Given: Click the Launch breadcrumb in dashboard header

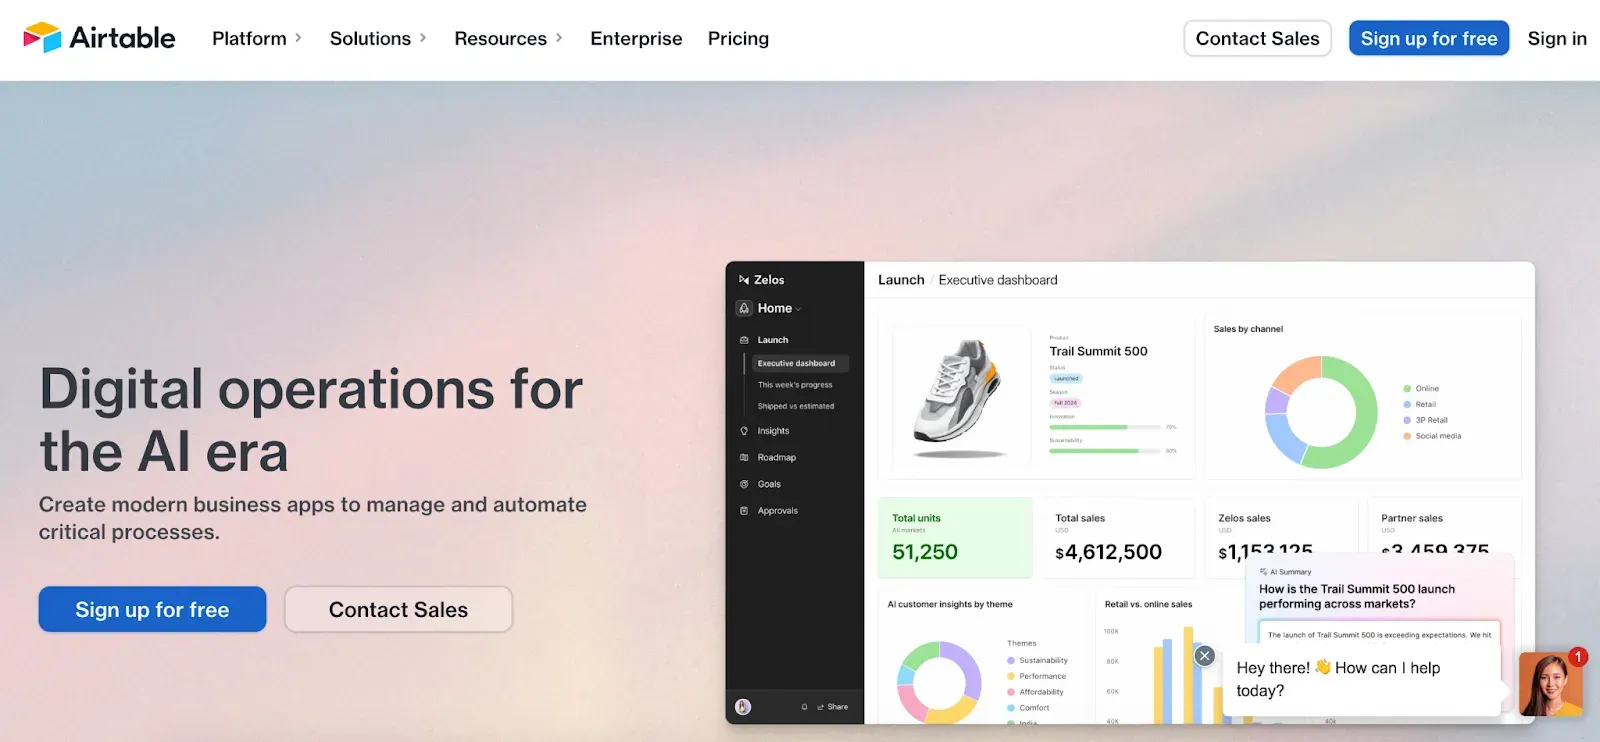Looking at the screenshot, I should coord(901,280).
